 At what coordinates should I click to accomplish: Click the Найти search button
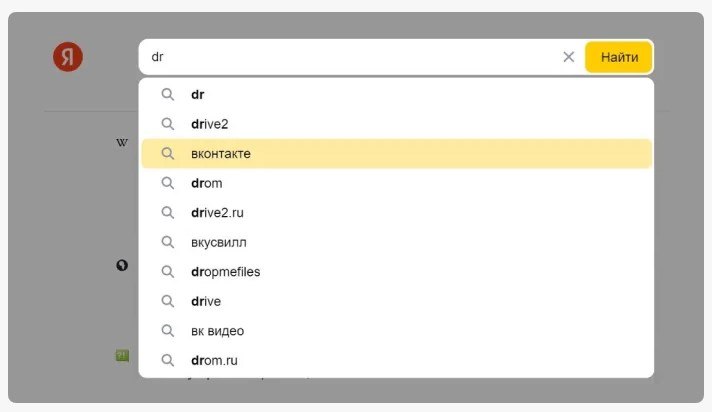click(619, 57)
